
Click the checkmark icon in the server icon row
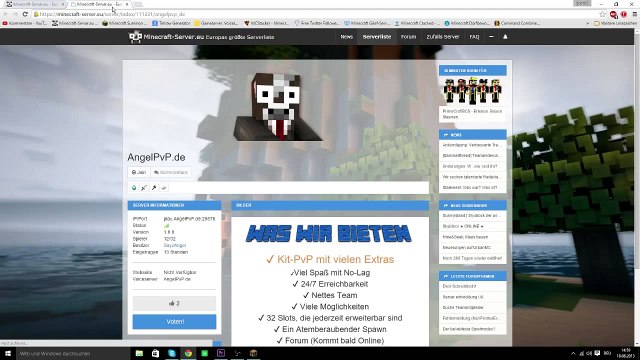tap(164, 188)
